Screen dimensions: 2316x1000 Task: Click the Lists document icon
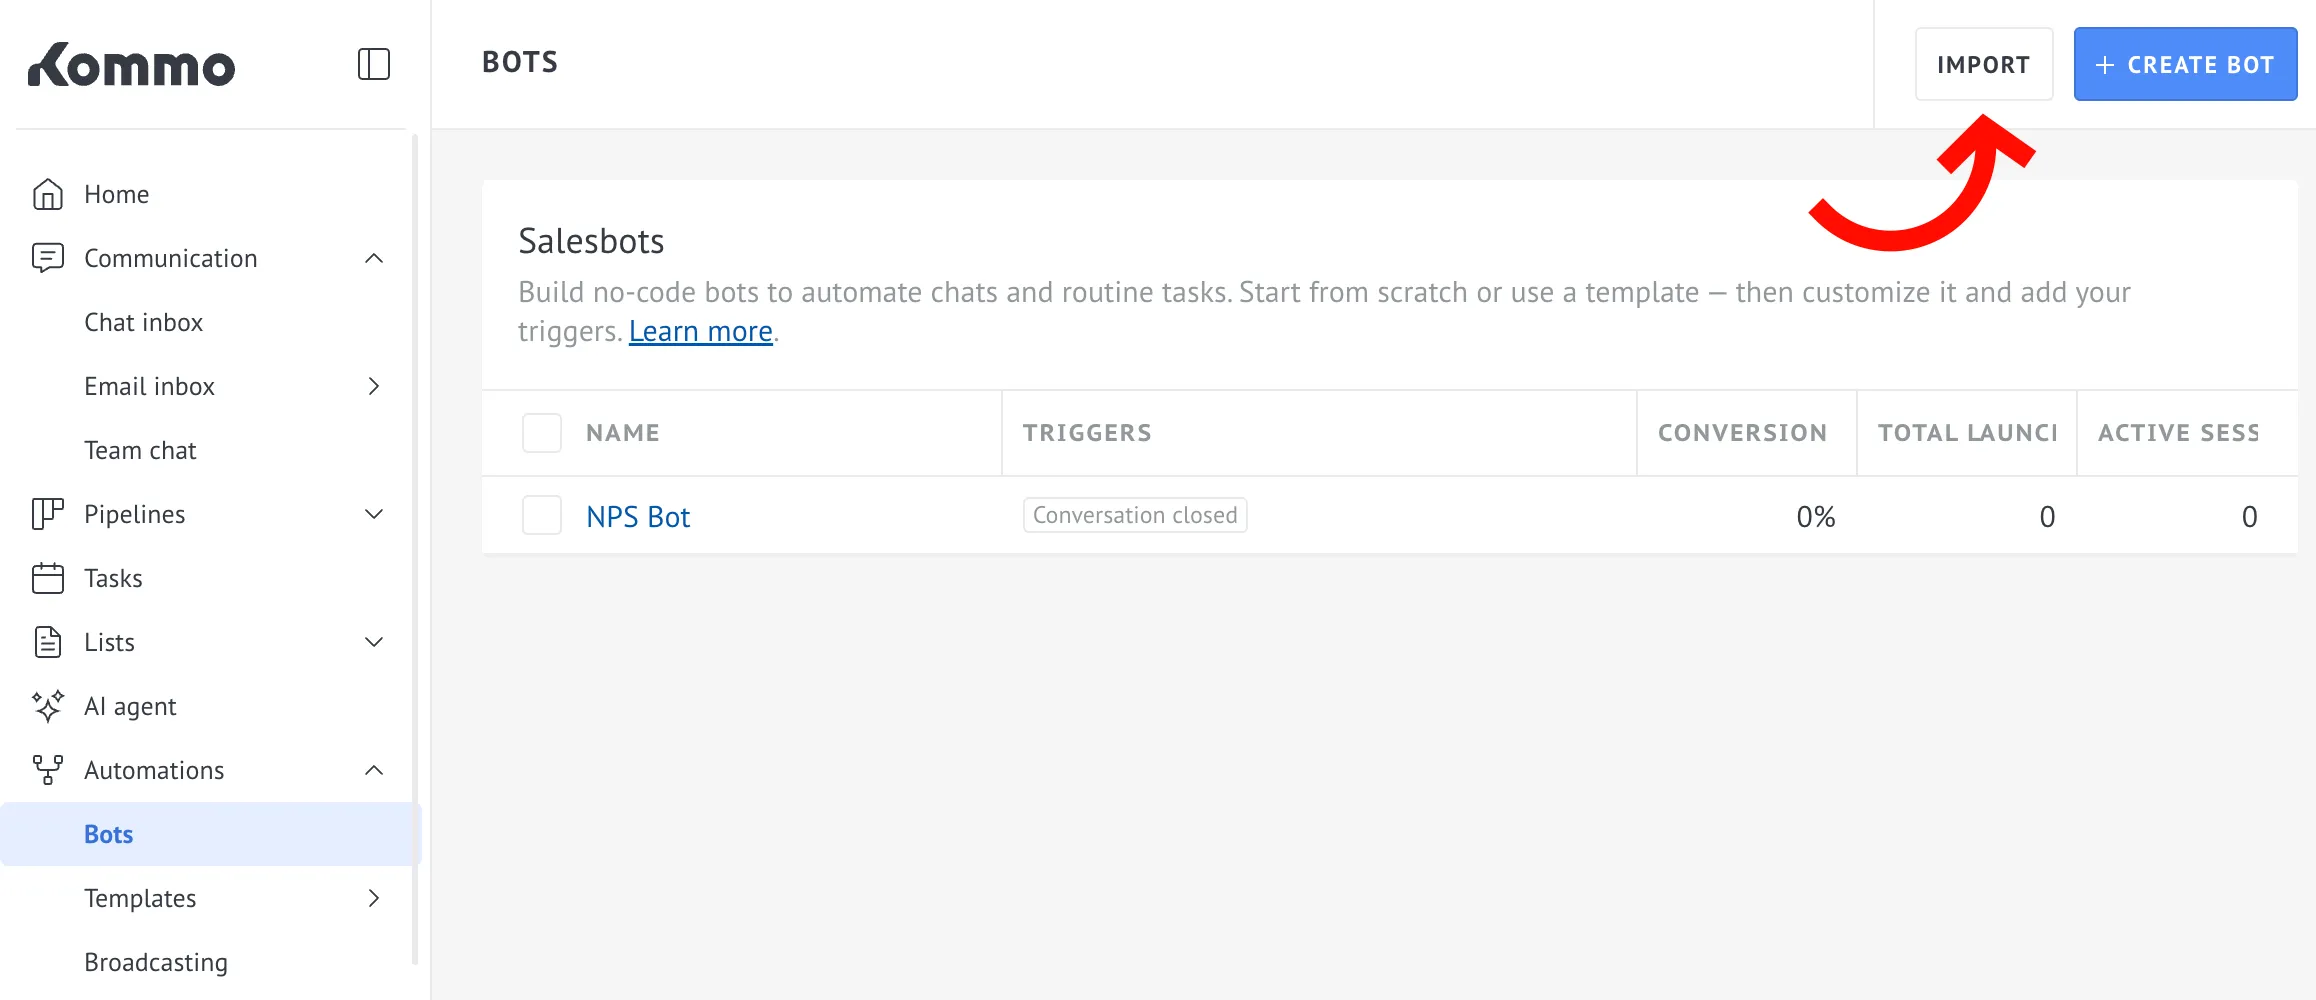48,642
